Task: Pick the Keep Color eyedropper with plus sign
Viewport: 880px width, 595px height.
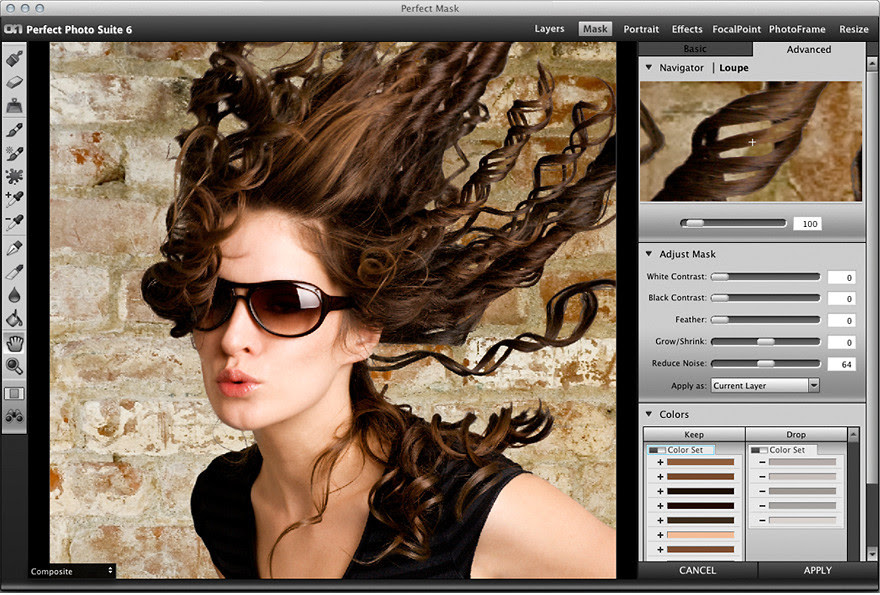Action: 14,199
